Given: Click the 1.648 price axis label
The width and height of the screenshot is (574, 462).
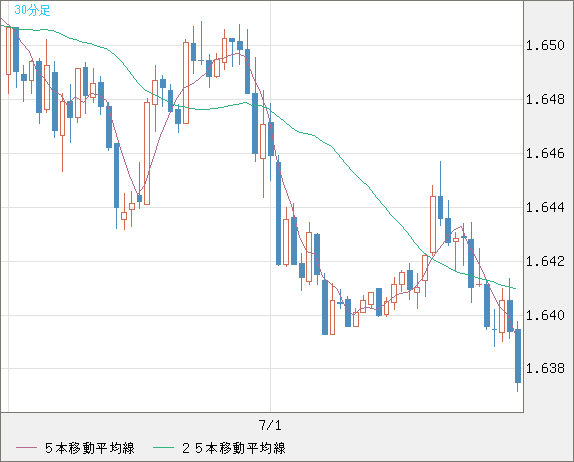Looking at the screenshot, I should (x=545, y=100).
